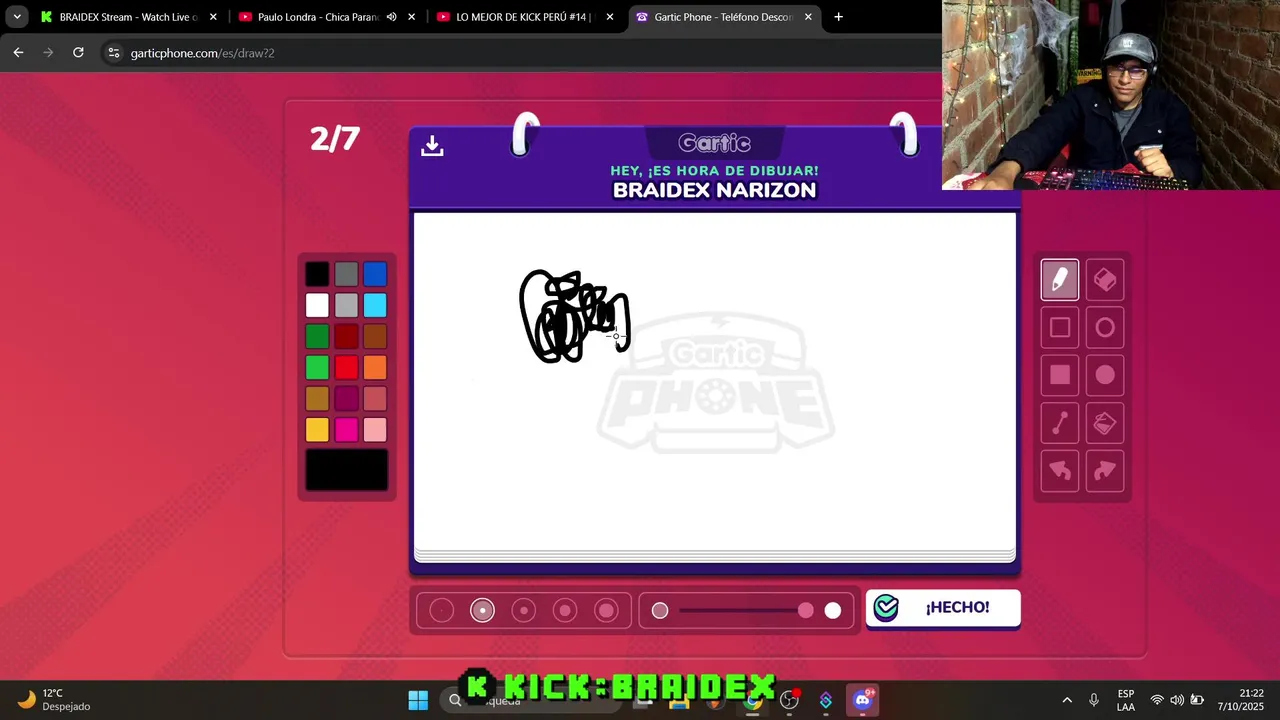Choose the filled ellipse shape tool
Image resolution: width=1280 pixels, height=720 pixels.
pyautogui.click(x=1105, y=375)
